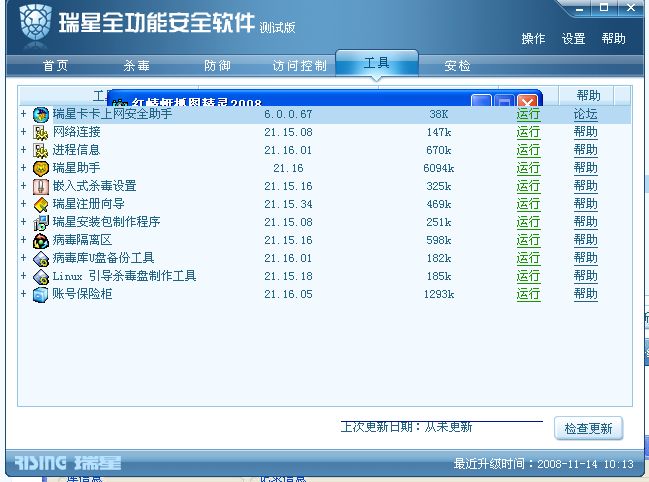Expand the 网络连接 row
Image resolution: width=649 pixels, height=482 pixels.
(x=24, y=132)
